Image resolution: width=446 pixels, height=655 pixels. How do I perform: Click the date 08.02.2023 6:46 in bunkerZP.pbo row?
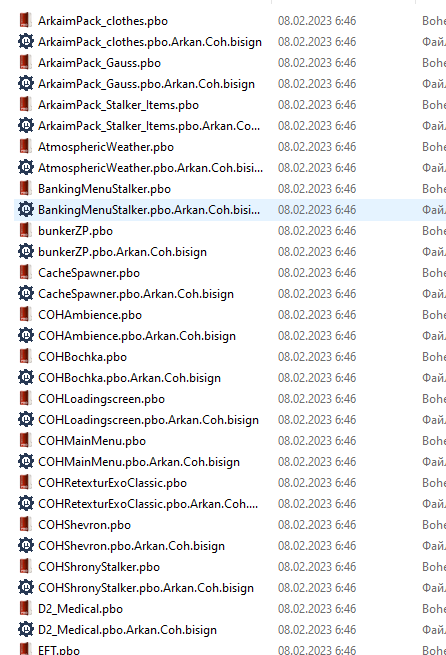coord(317,231)
